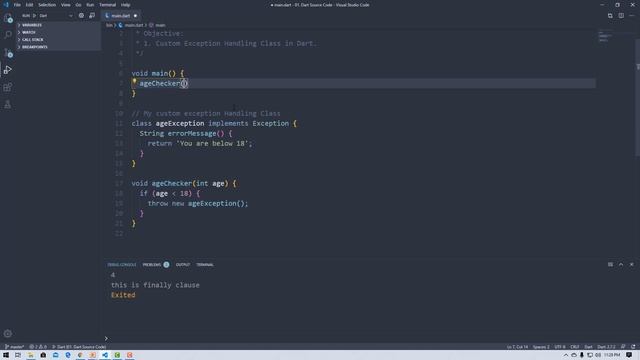The image size is (640, 360).
Task: Open the Go menu
Action: click(78, 5)
